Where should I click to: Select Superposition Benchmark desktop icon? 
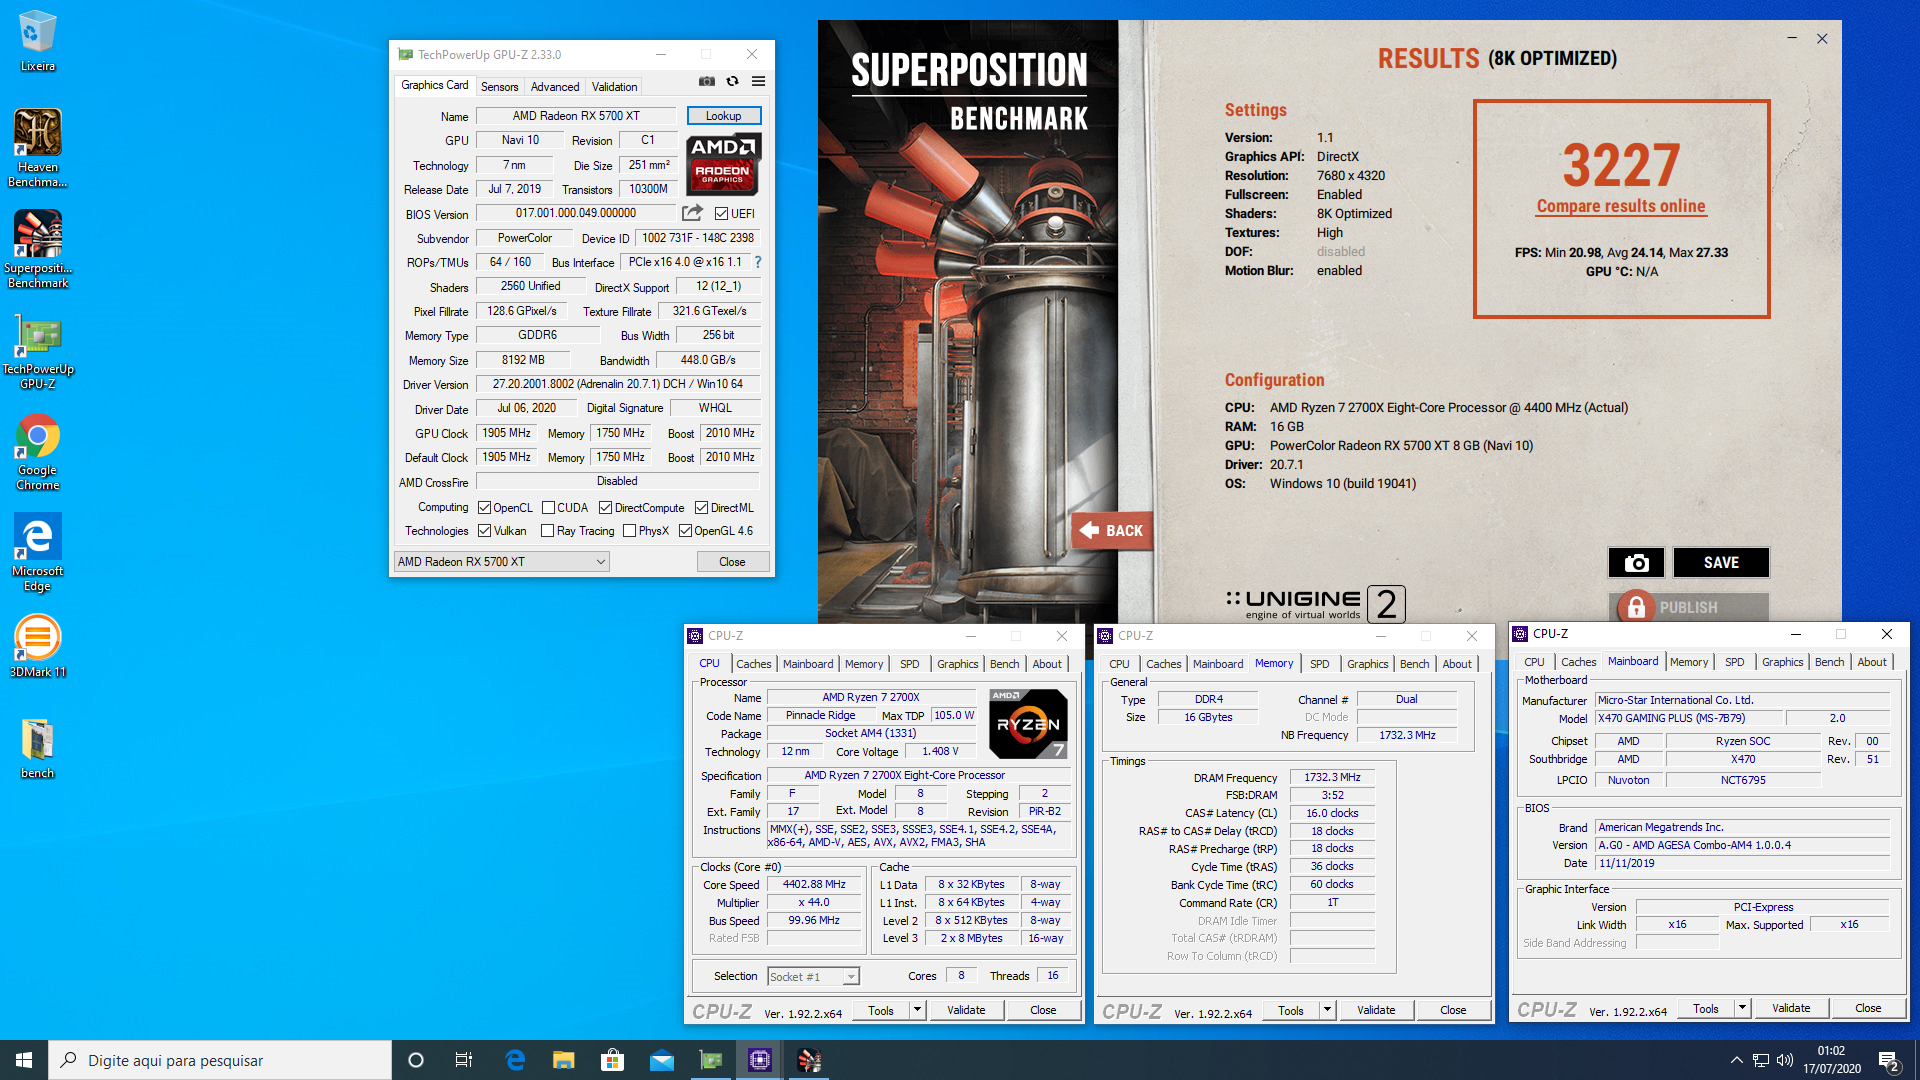pyautogui.click(x=38, y=249)
